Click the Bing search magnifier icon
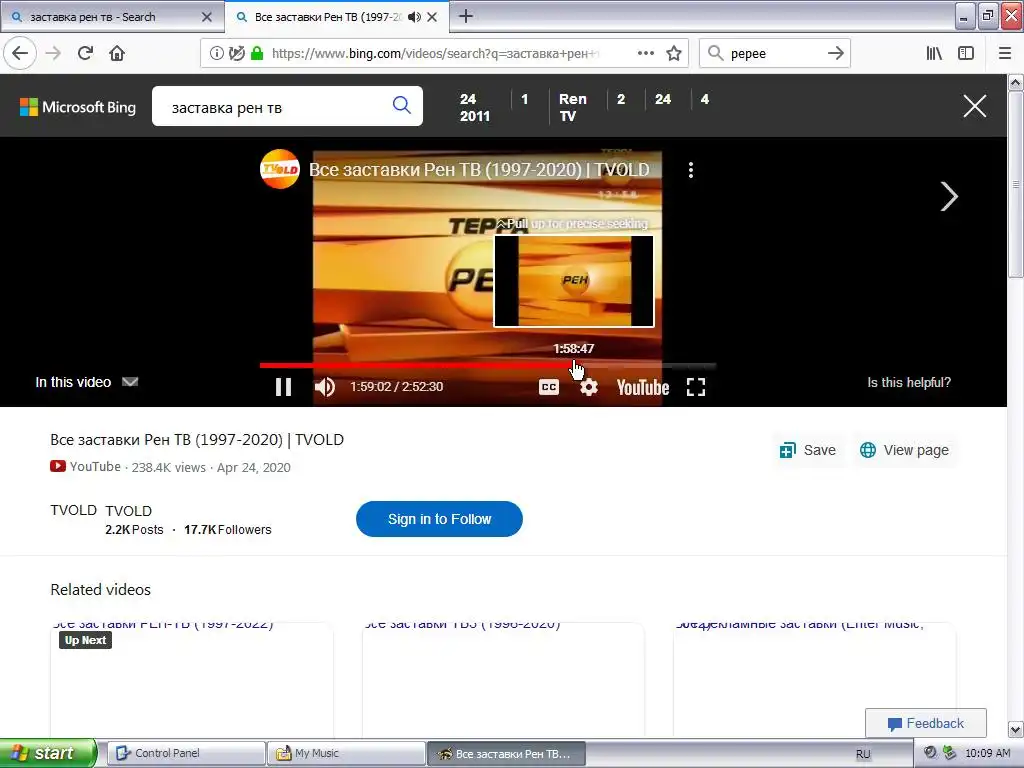Viewport: 1024px width, 768px height. tap(402, 105)
